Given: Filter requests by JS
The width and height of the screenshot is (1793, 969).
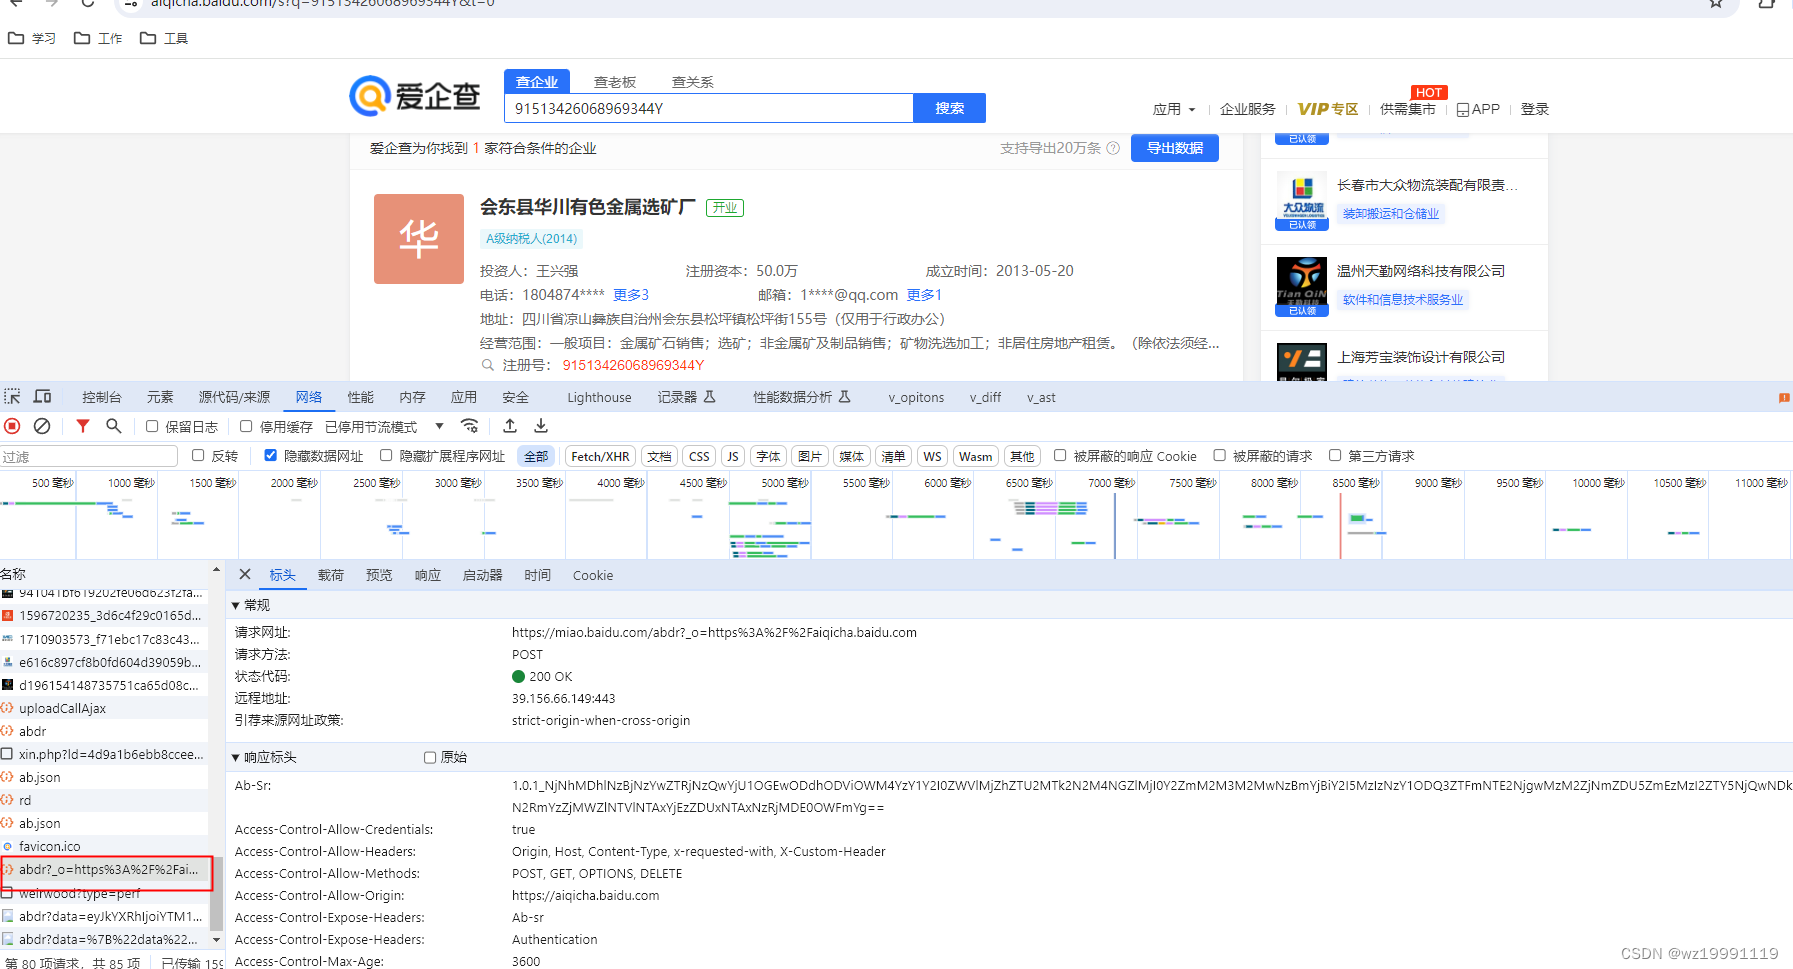Looking at the screenshot, I should [x=733, y=456].
